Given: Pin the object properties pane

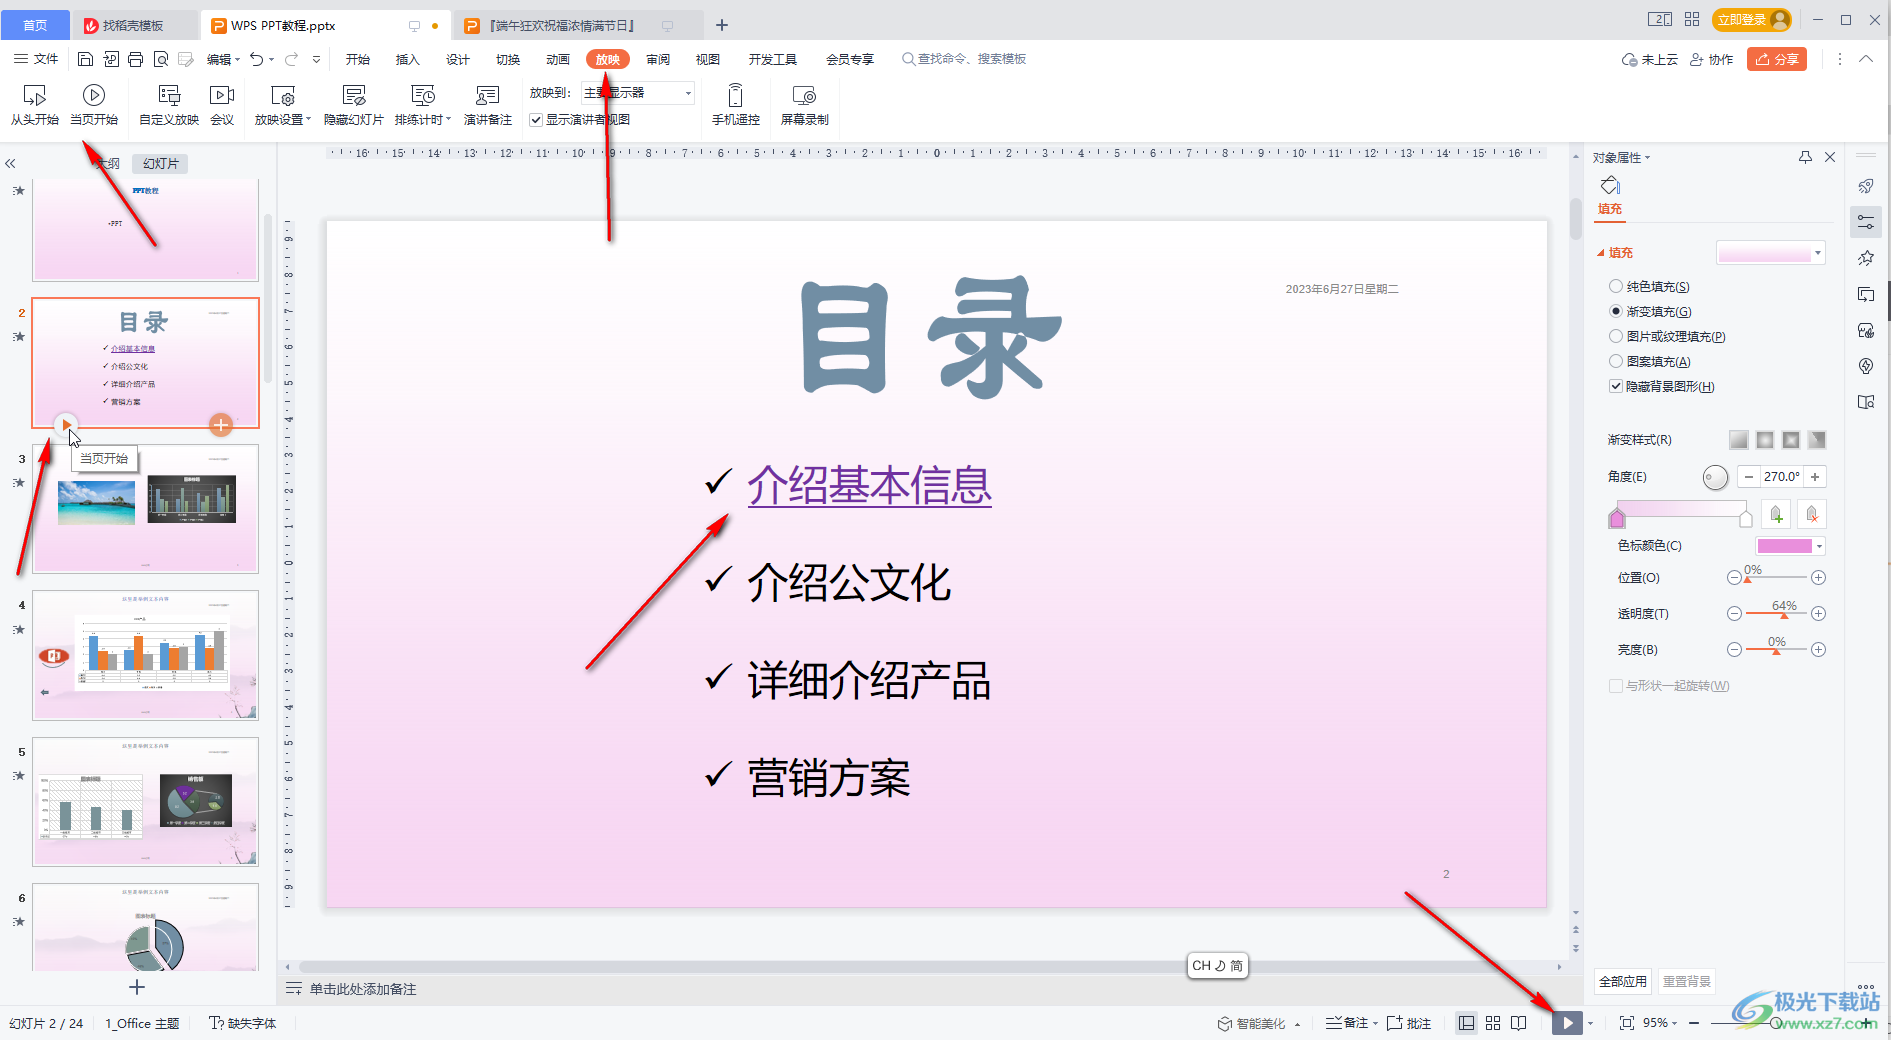Looking at the screenshot, I should 1805,157.
